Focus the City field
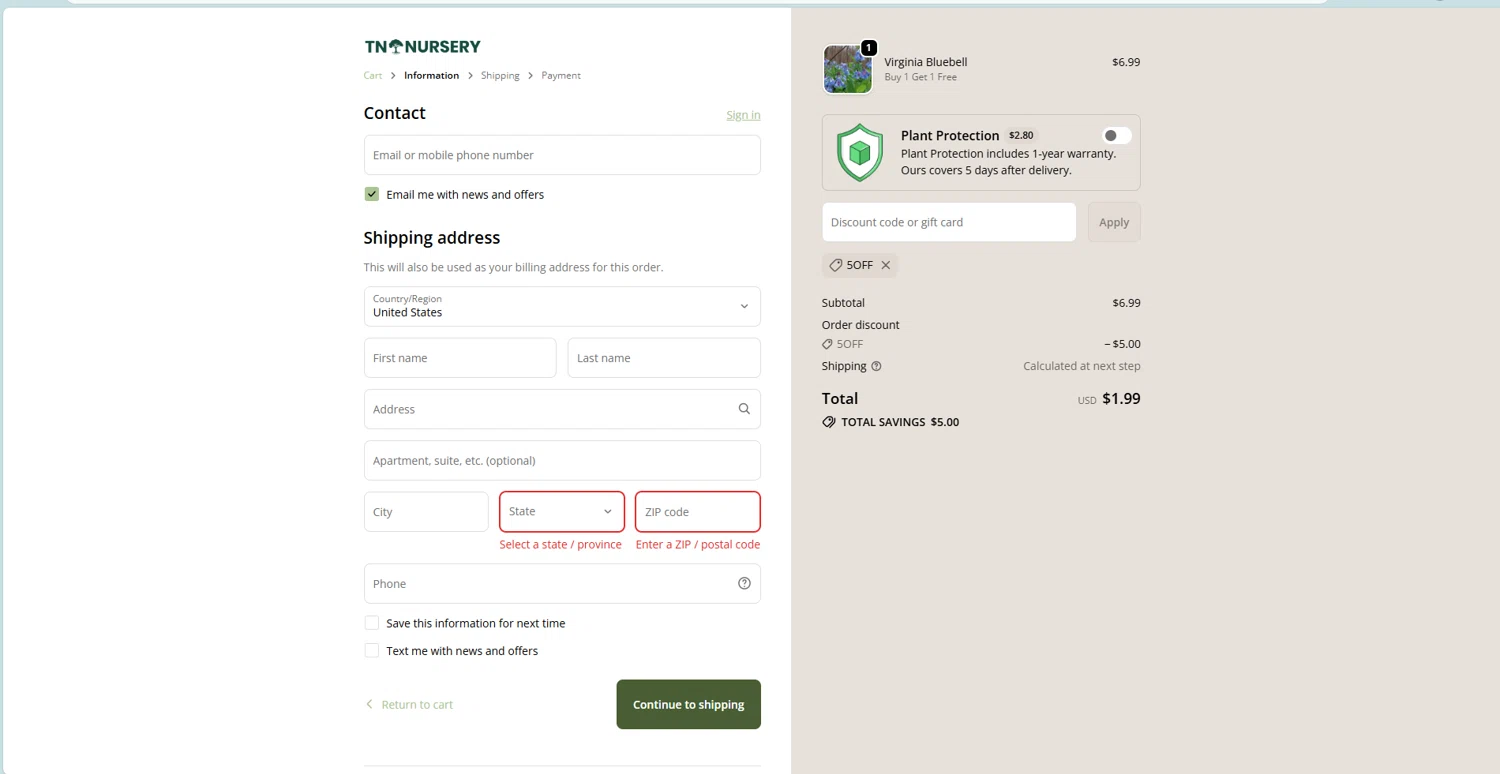The height and width of the screenshot is (774, 1500). point(426,512)
